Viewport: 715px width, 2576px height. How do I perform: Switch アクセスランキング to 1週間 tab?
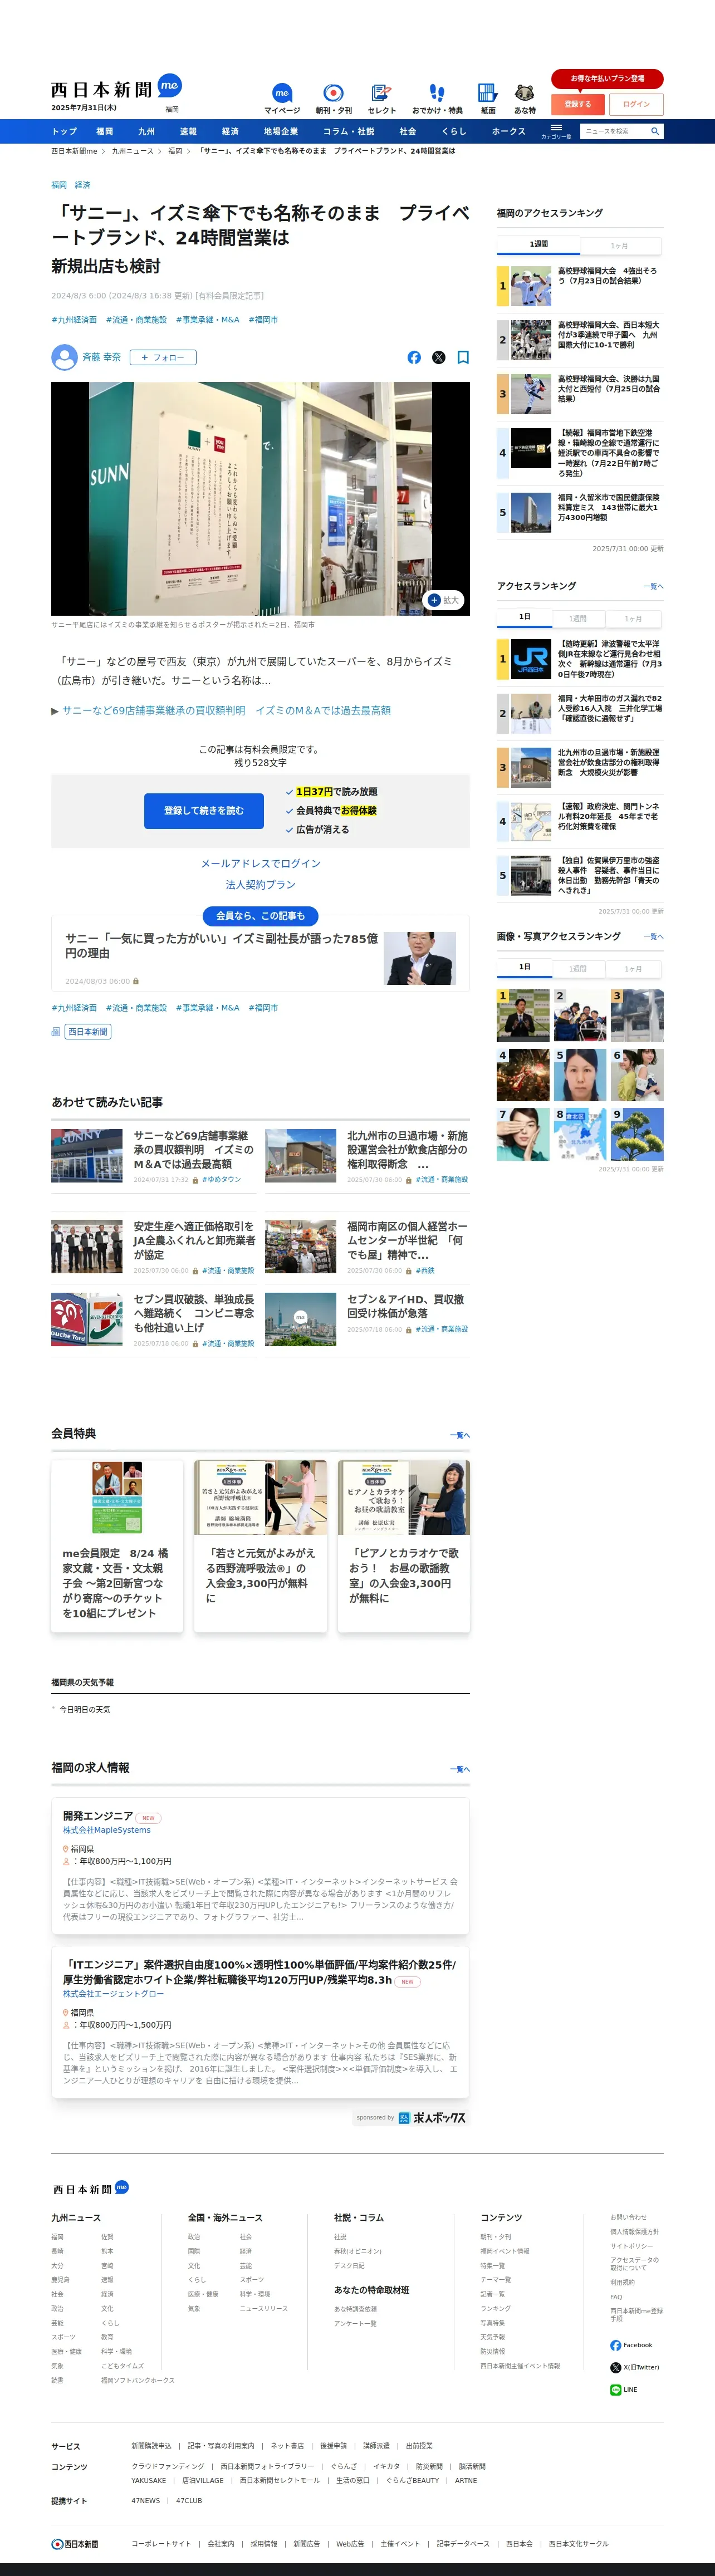pyautogui.click(x=578, y=618)
